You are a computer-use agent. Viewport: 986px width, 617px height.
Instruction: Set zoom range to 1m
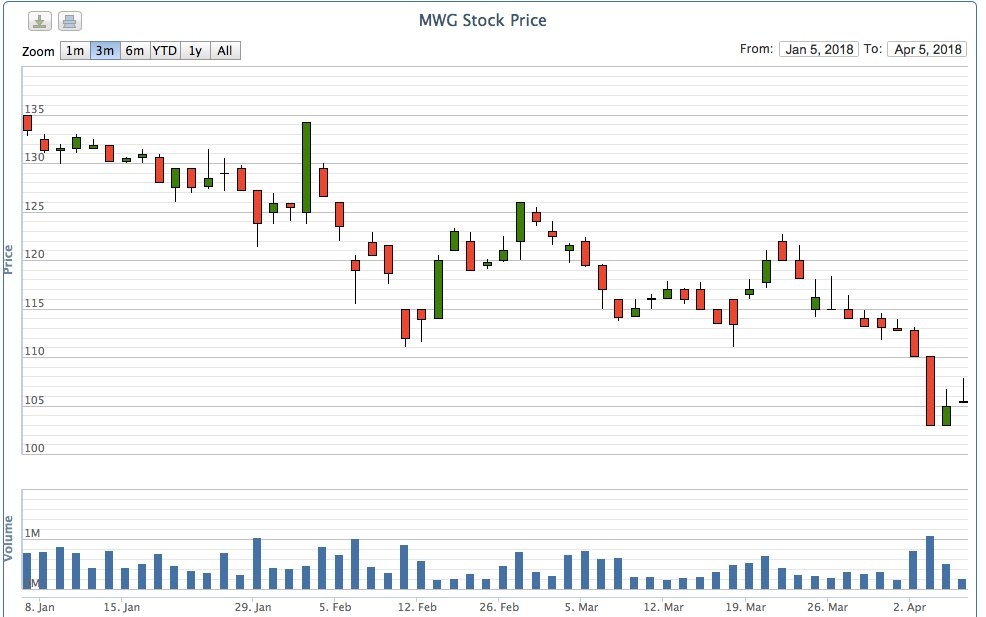tap(75, 50)
